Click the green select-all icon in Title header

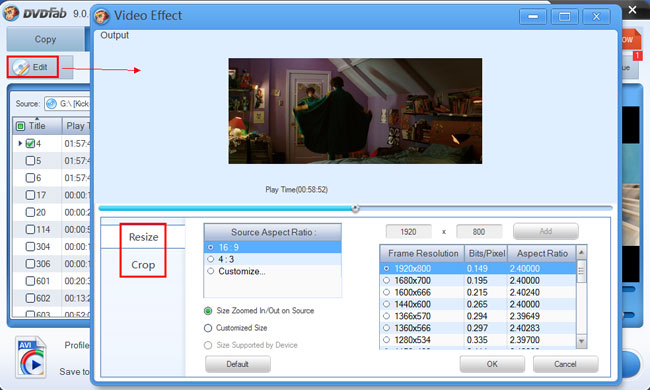20,126
